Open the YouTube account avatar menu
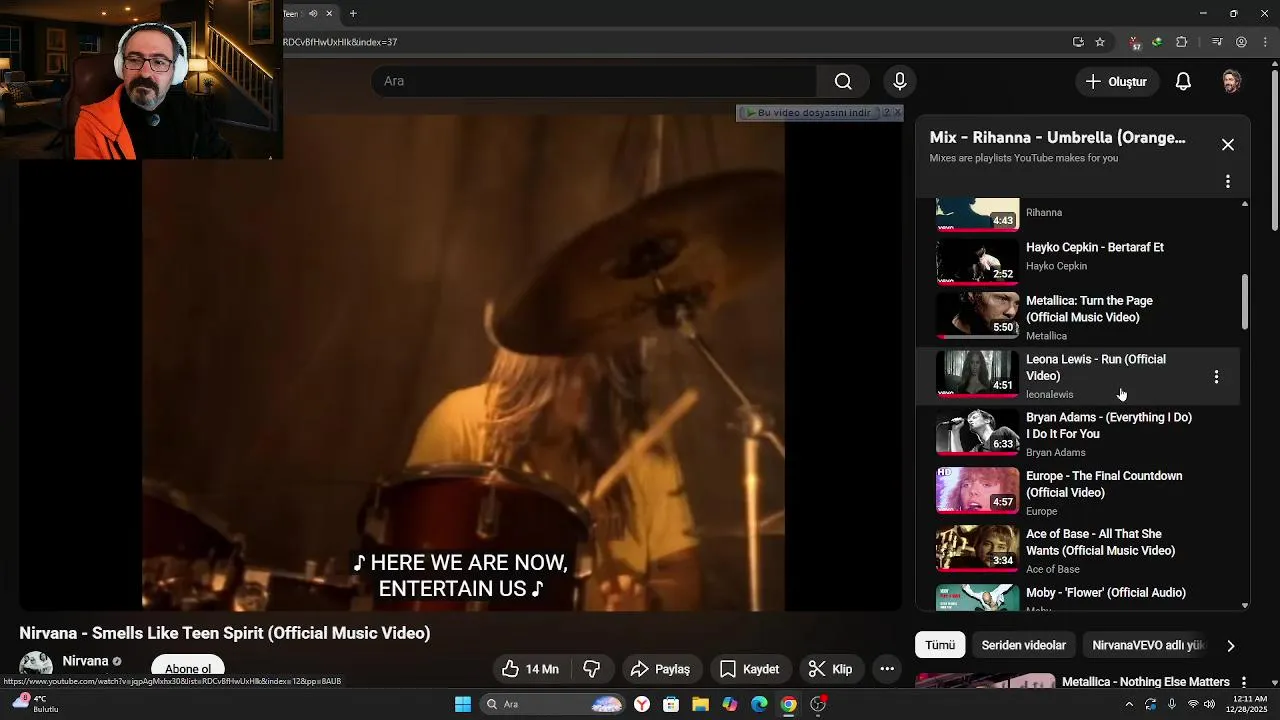 point(1232,81)
